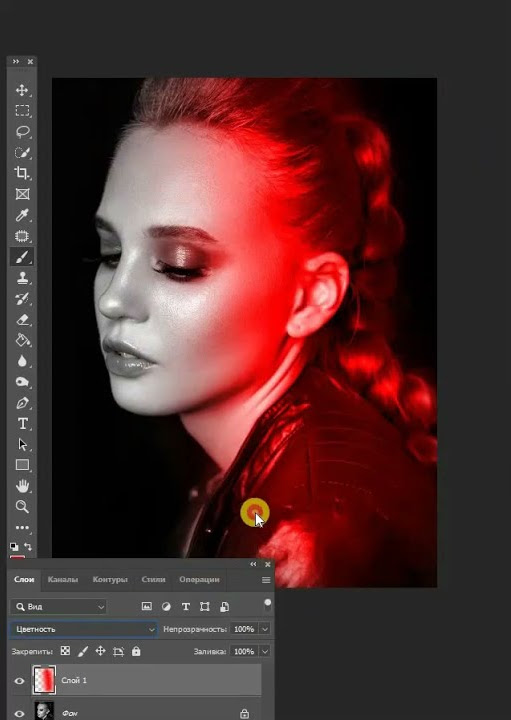The image size is (511, 720).
Task: Filter layers by type layers
Action: click(x=185, y=607)
